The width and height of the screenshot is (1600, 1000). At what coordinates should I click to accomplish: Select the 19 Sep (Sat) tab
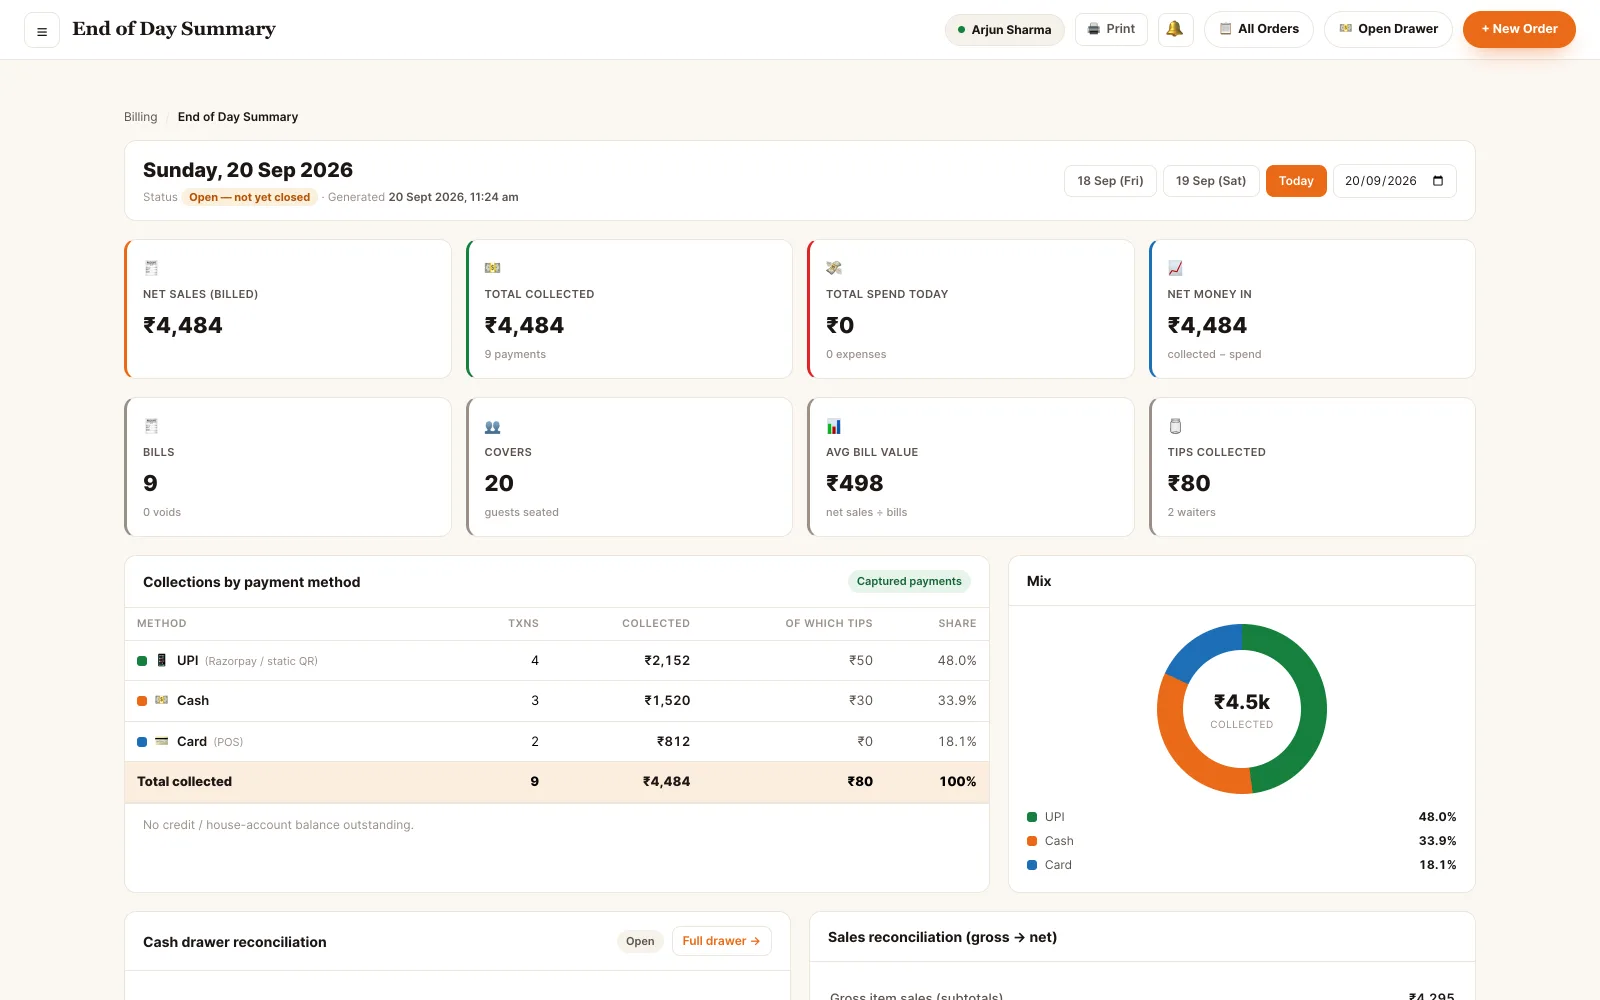[1211, 181]
